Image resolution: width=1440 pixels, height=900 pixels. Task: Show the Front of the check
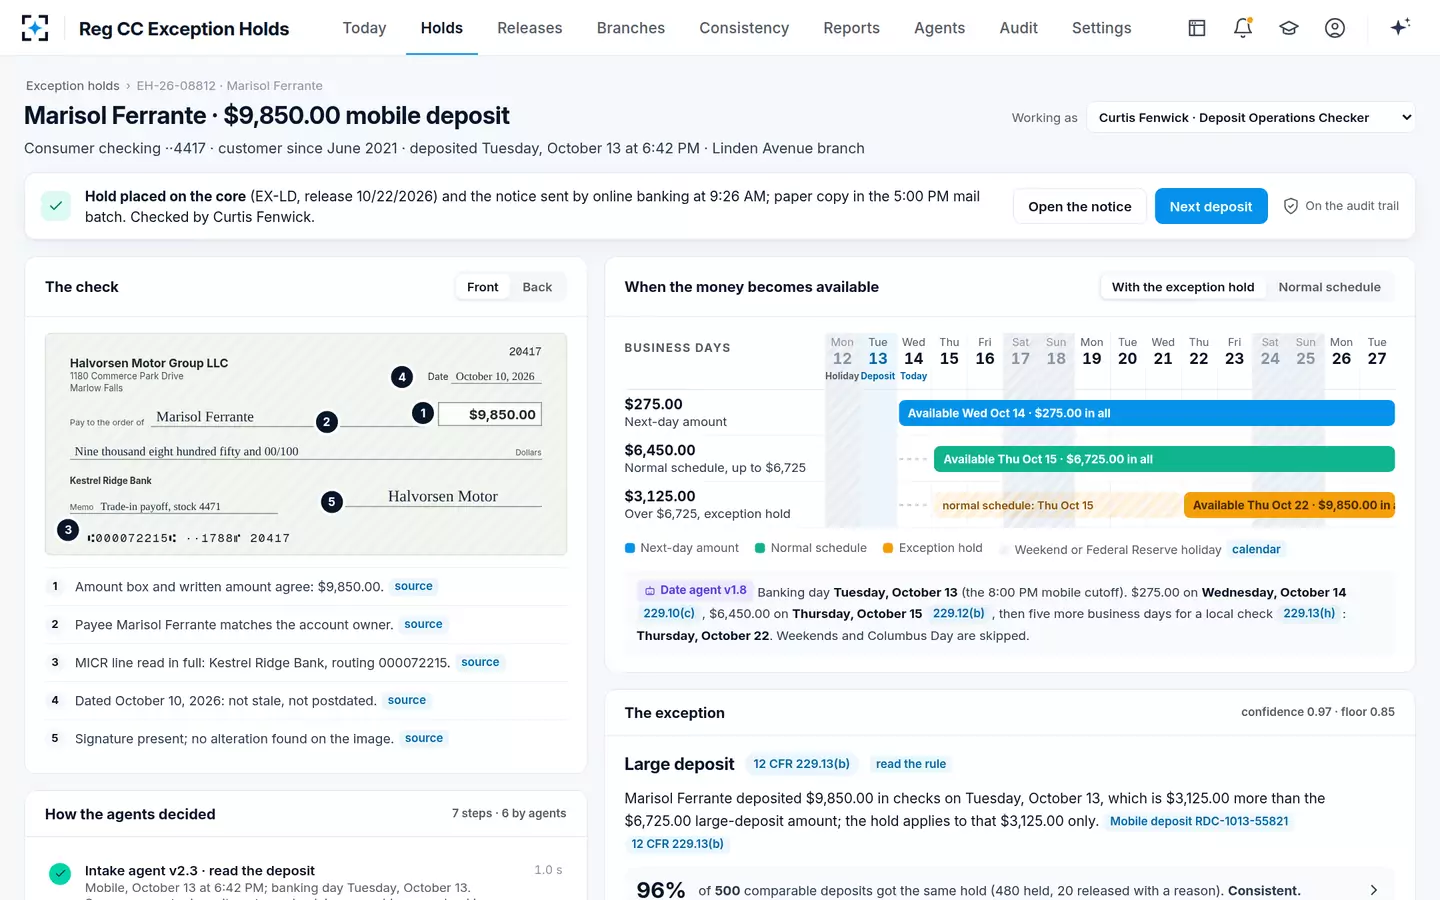click(x=482, y=287)
